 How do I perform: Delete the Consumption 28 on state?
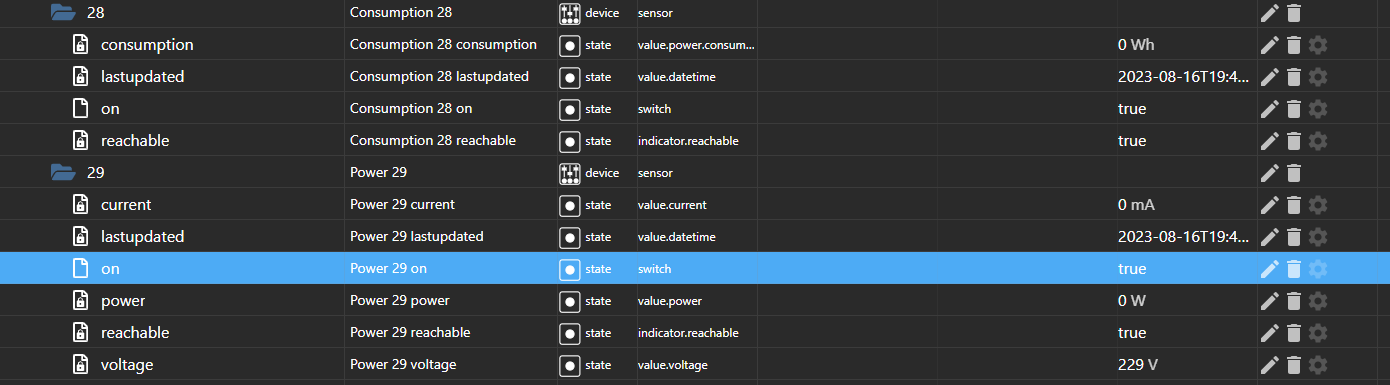(1294, 109)
